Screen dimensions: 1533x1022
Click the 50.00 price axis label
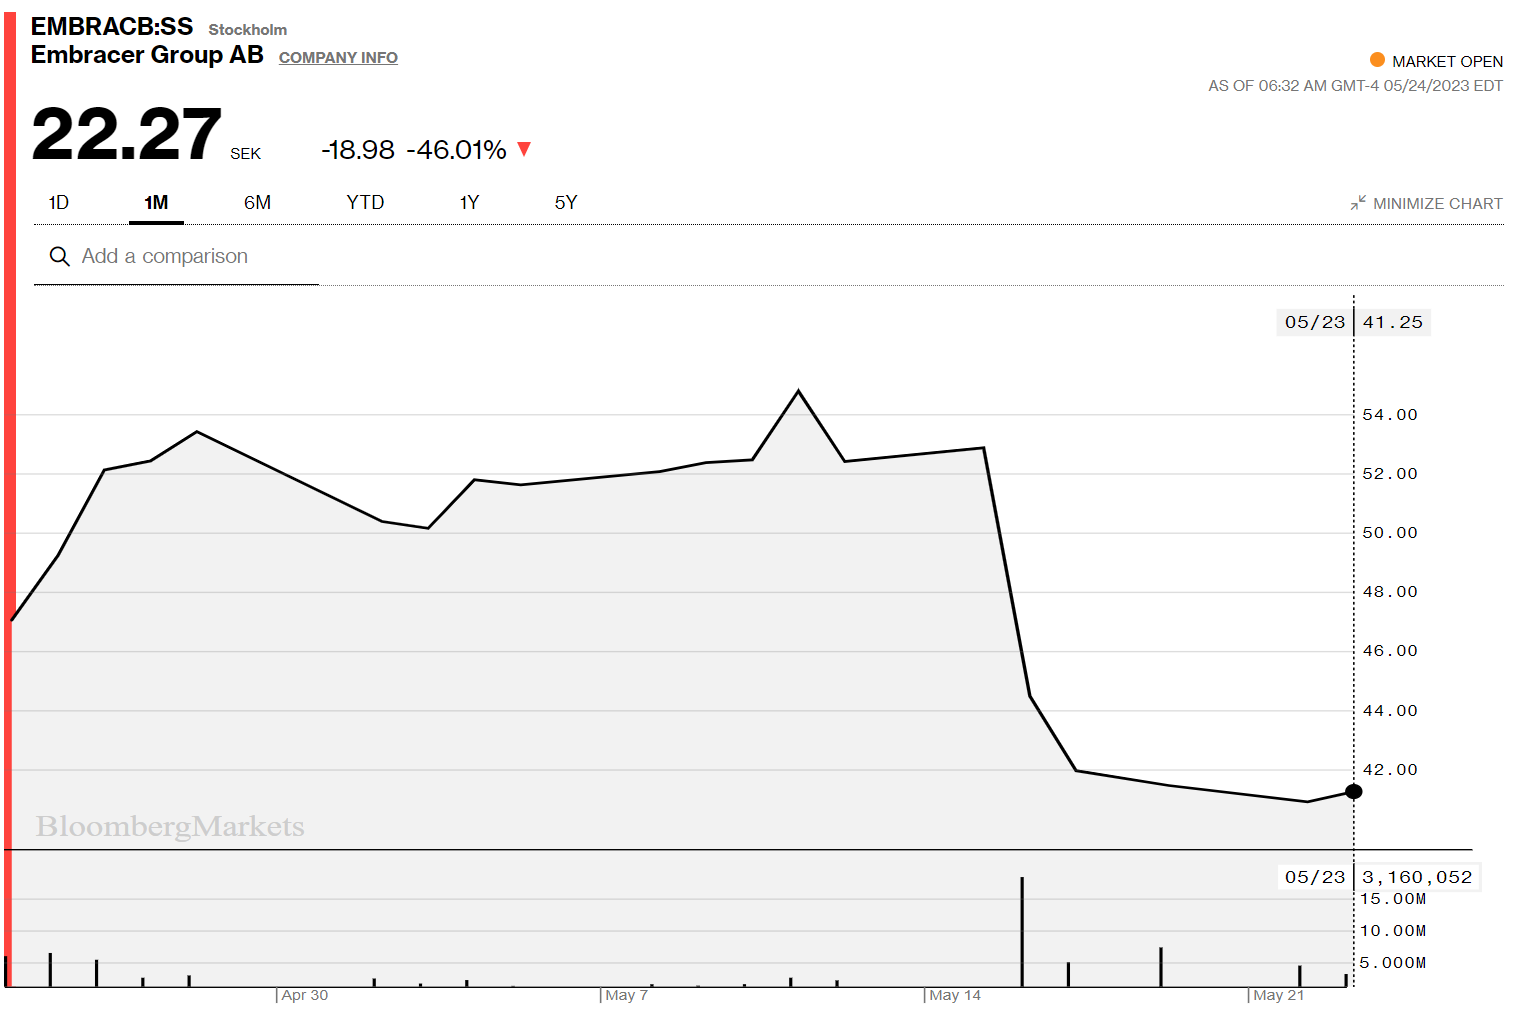[1390, 533]
